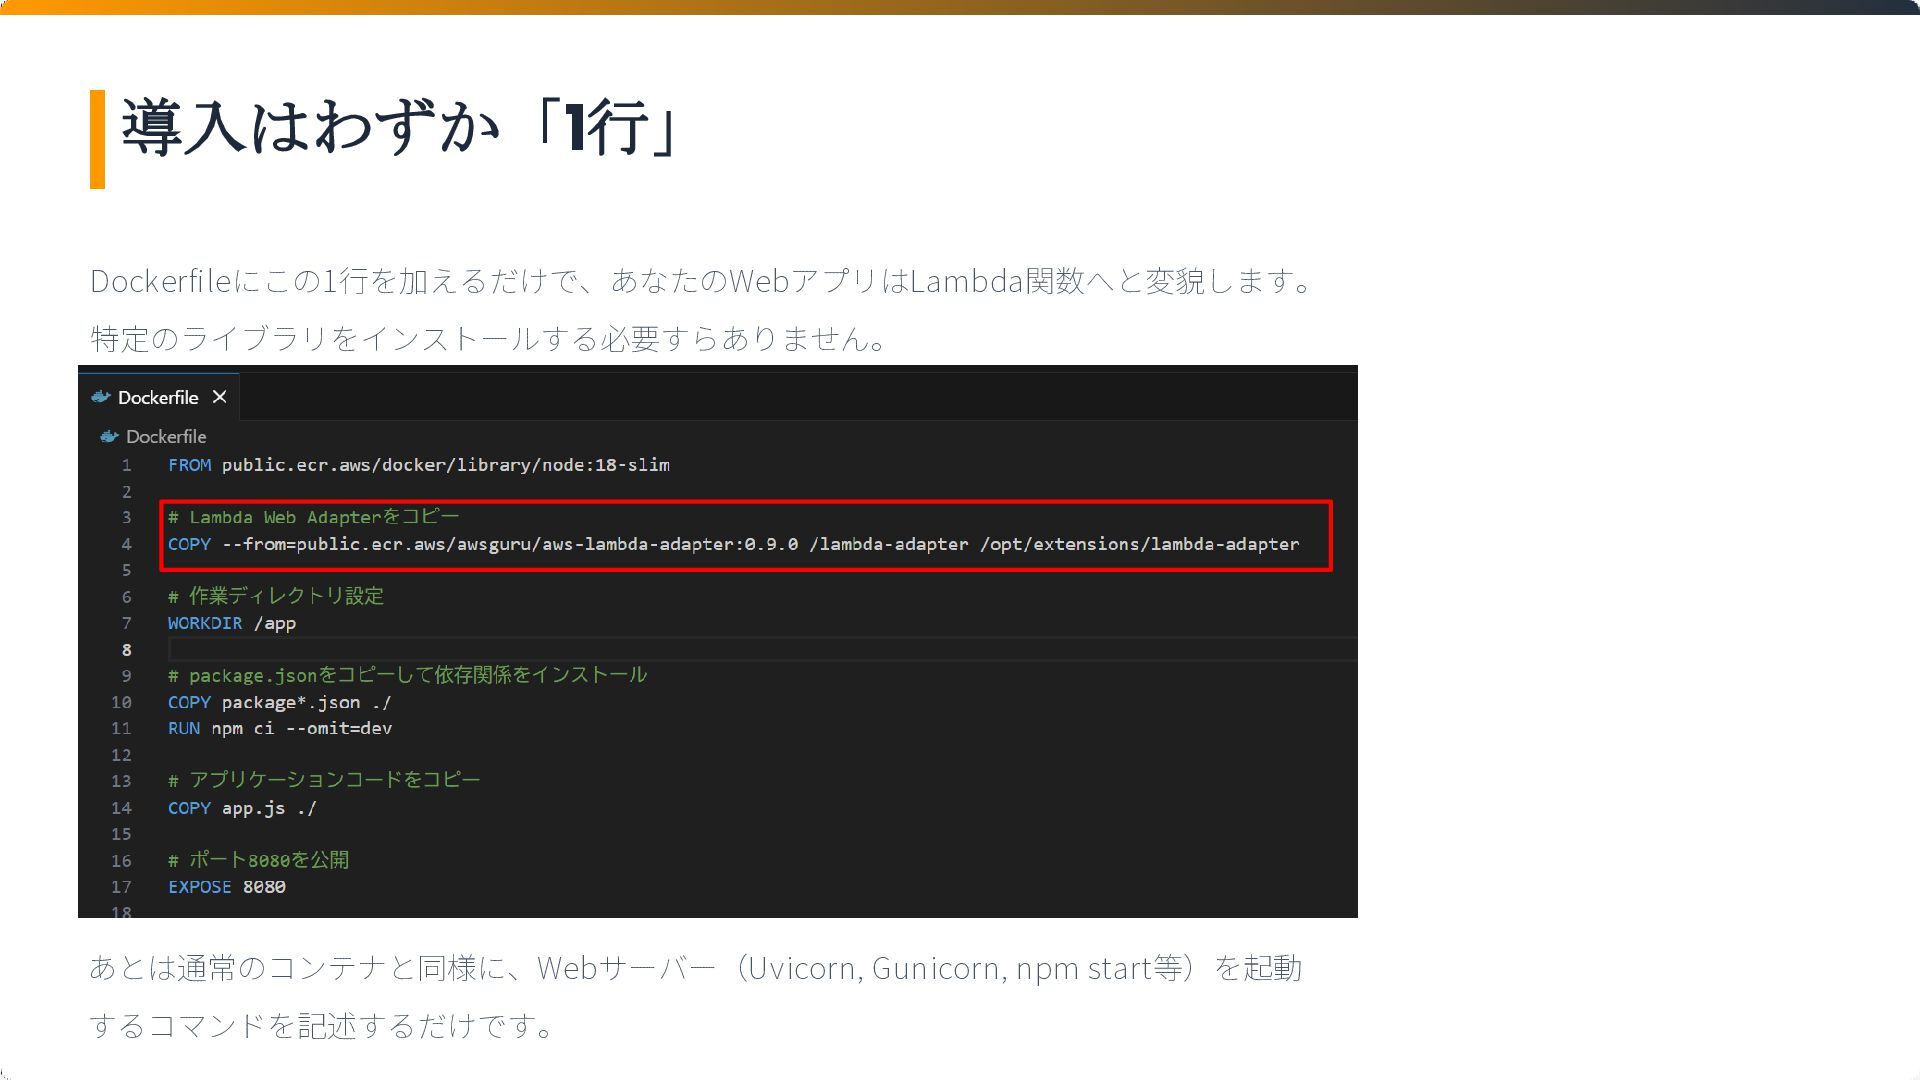Click line number 1 in the gutter
The width and height of the screenshot is (1920, 1080).
click(127, 465)
